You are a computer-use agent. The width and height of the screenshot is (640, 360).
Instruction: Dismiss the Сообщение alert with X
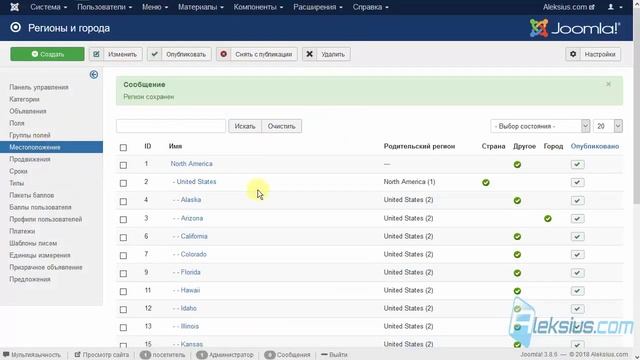[x=608, y=84]
